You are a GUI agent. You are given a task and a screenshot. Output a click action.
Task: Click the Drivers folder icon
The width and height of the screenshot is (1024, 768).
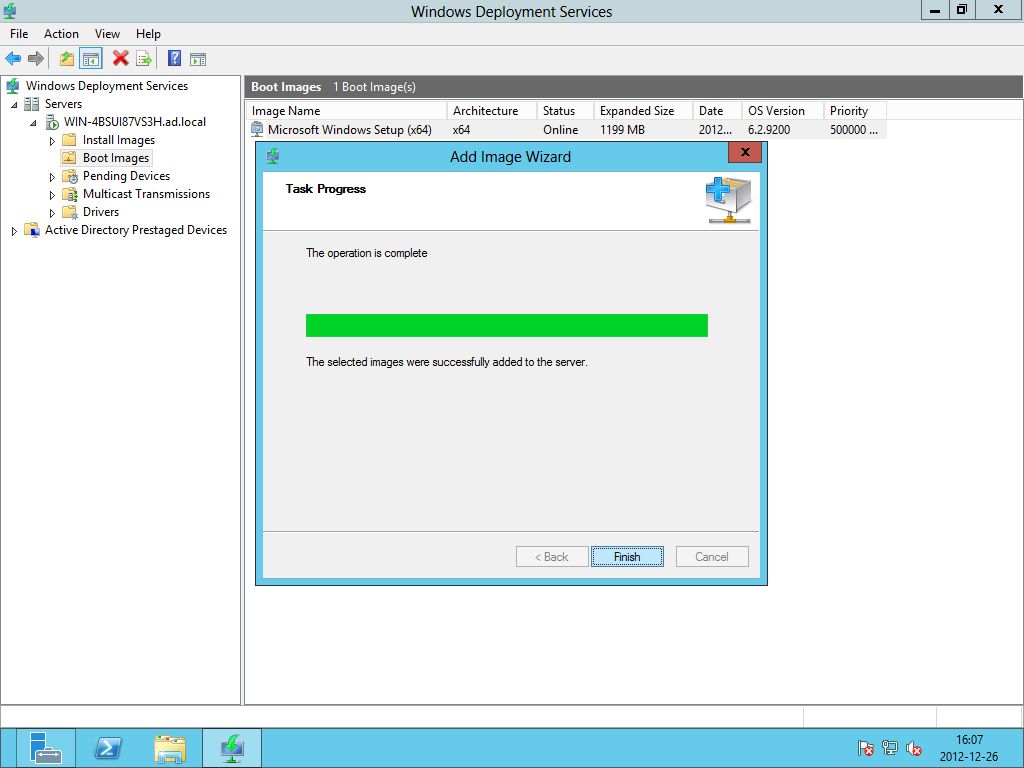[70, 212]
